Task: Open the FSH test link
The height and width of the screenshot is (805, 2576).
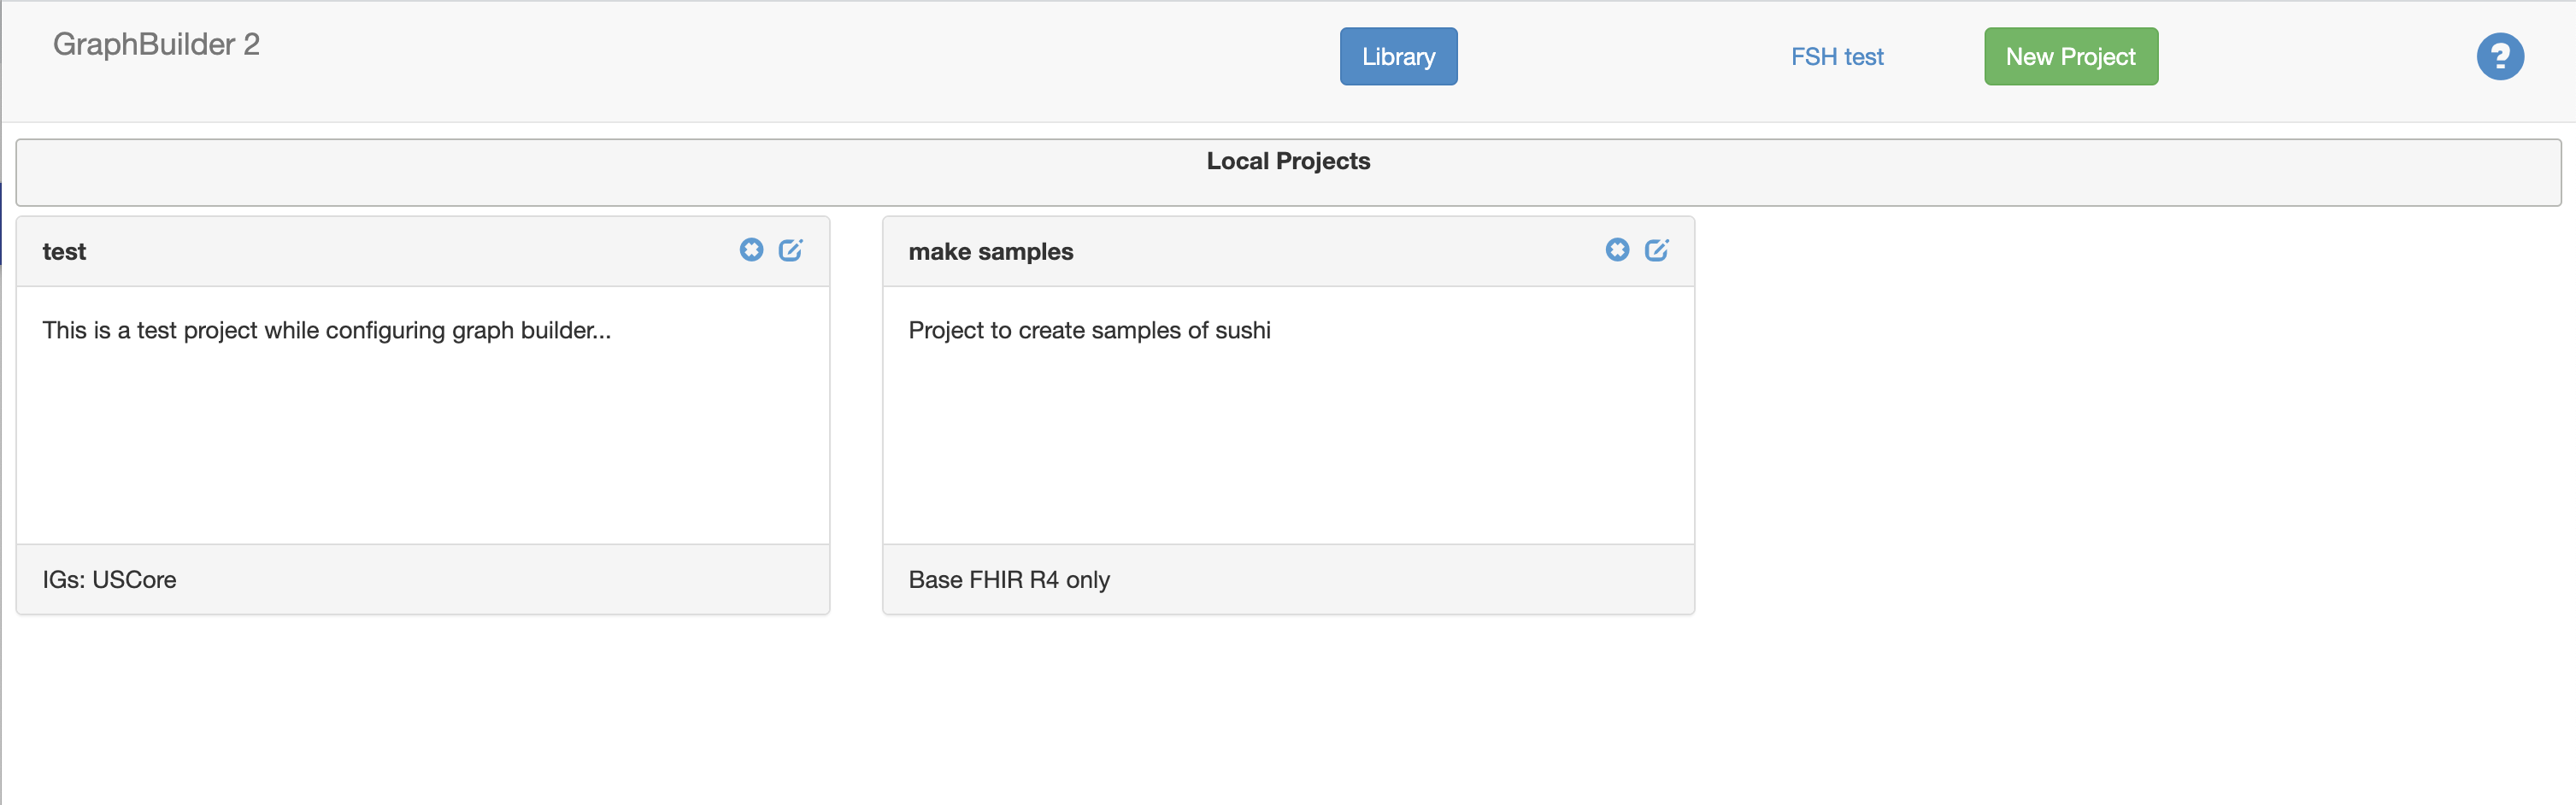Action: point(1837,57)
